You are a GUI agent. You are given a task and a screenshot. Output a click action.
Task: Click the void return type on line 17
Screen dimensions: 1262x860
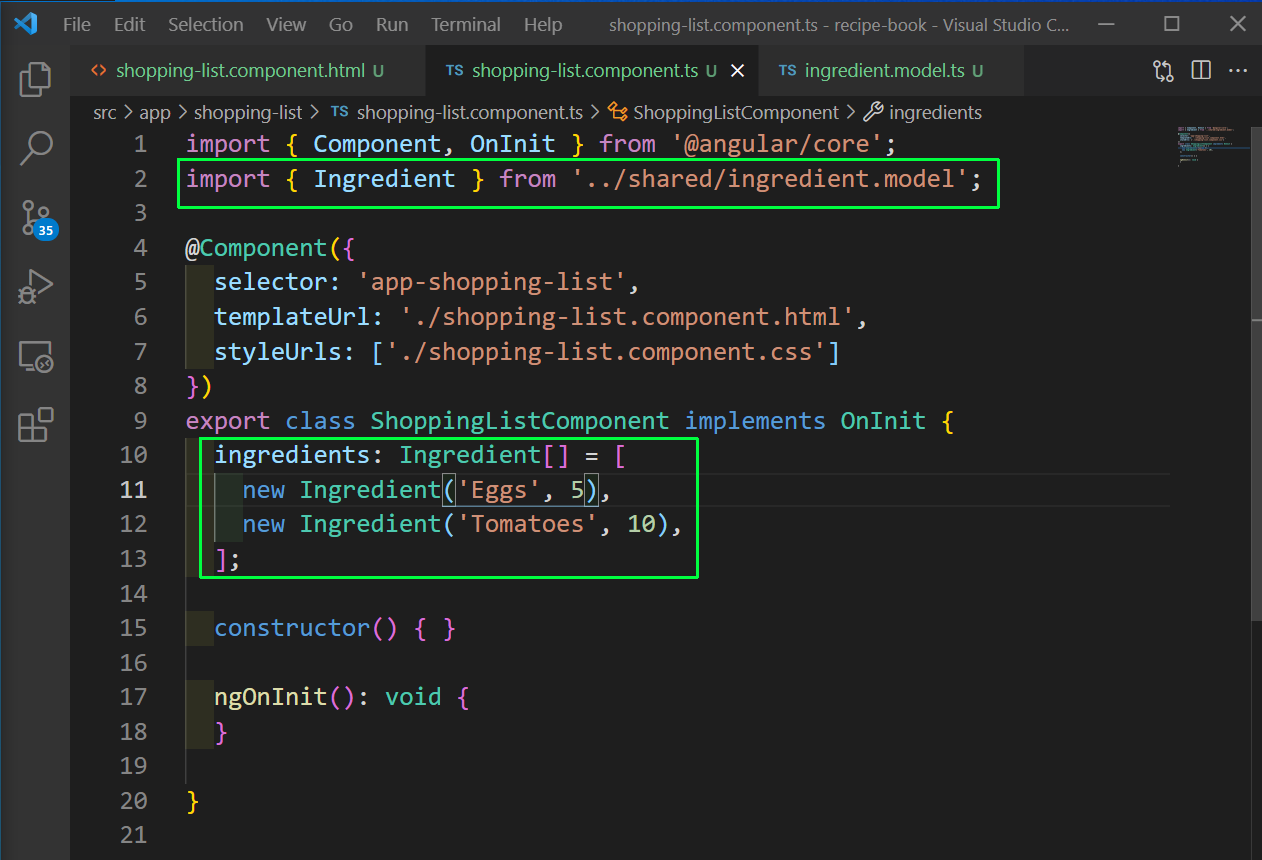pos(413,697)
